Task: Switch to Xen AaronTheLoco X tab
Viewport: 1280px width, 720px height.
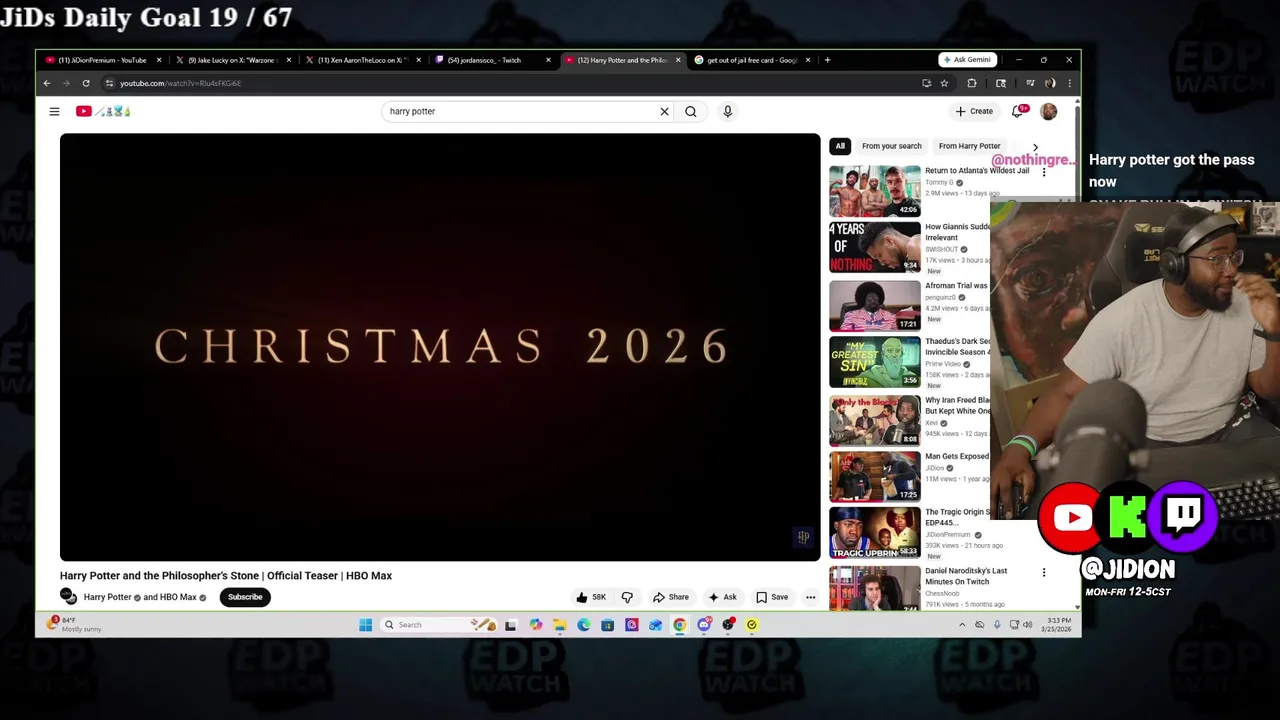Action: click(x=362, y=60)
